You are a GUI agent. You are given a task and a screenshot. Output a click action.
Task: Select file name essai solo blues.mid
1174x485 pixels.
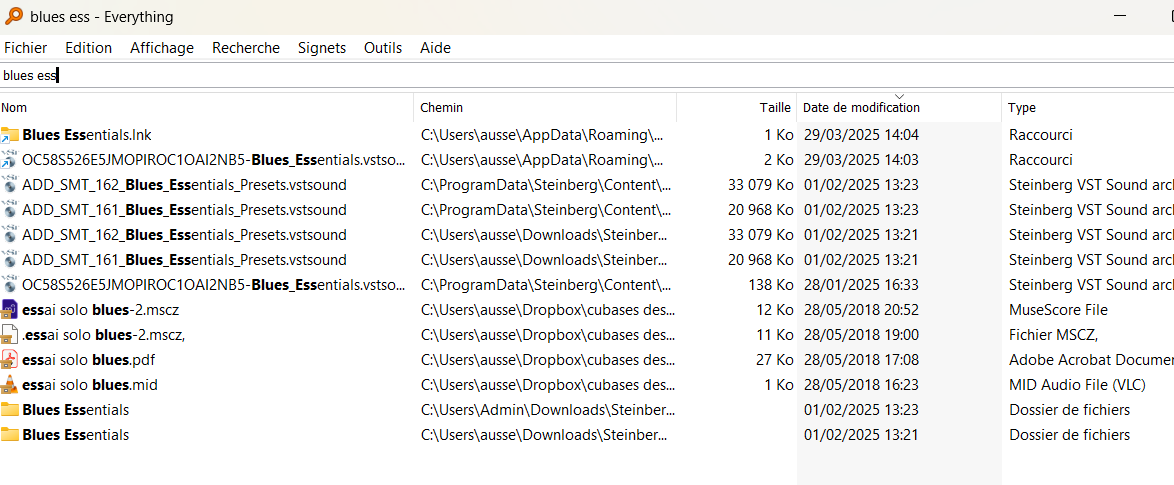click(x=90, y=385)
